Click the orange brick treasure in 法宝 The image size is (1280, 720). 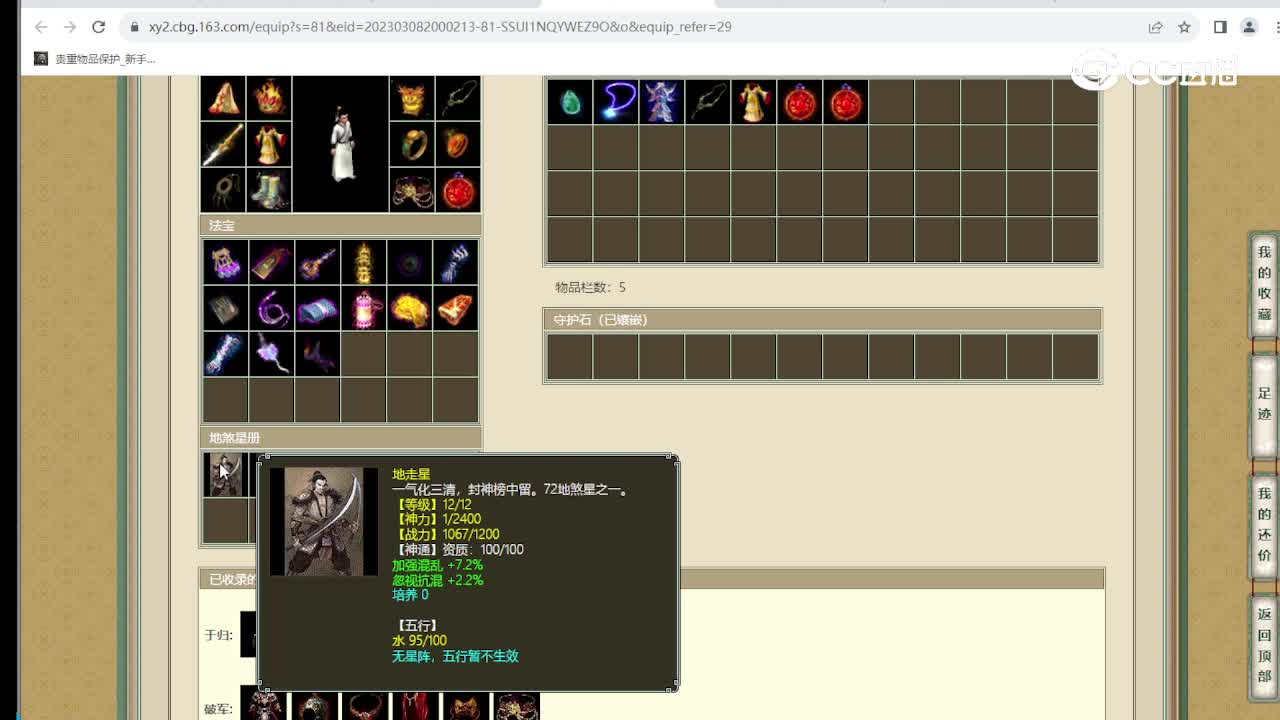(x=455, y=308)
